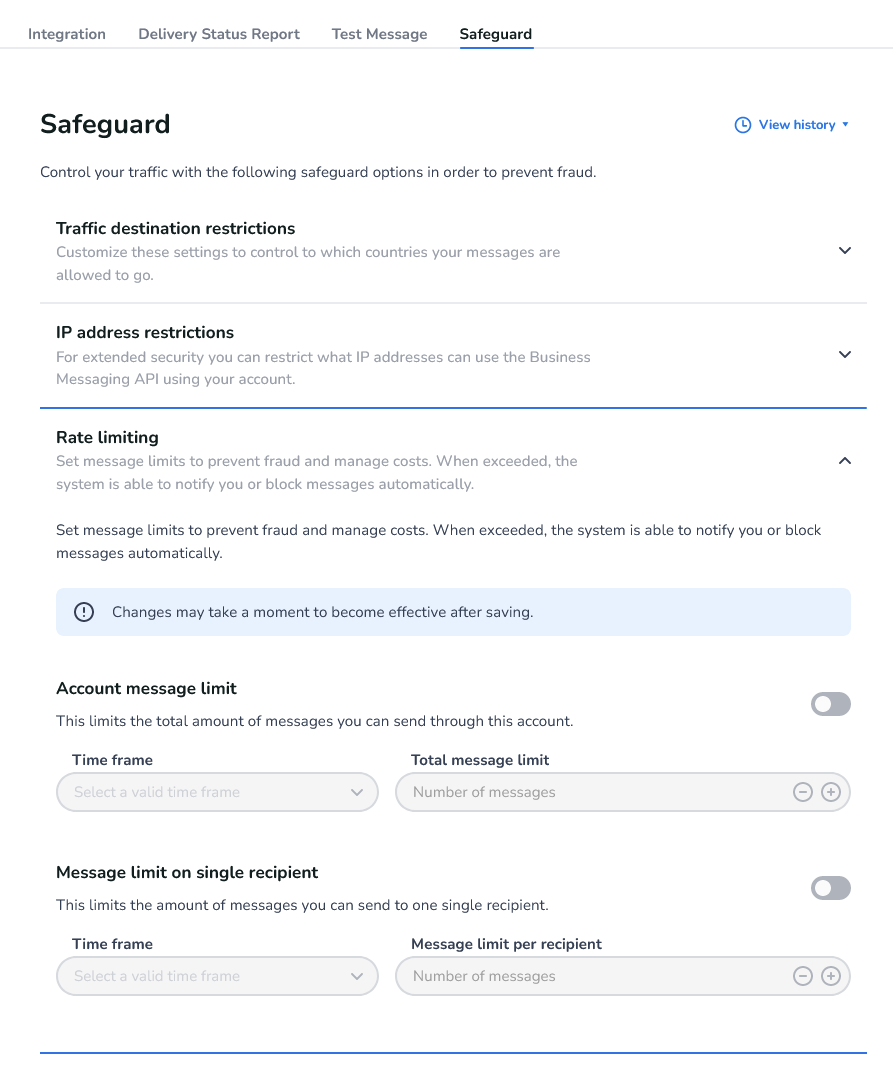This screenshot has height=1075, width=893.
Task: Switch to the Integration tab
Action: (x=67, y=34)
